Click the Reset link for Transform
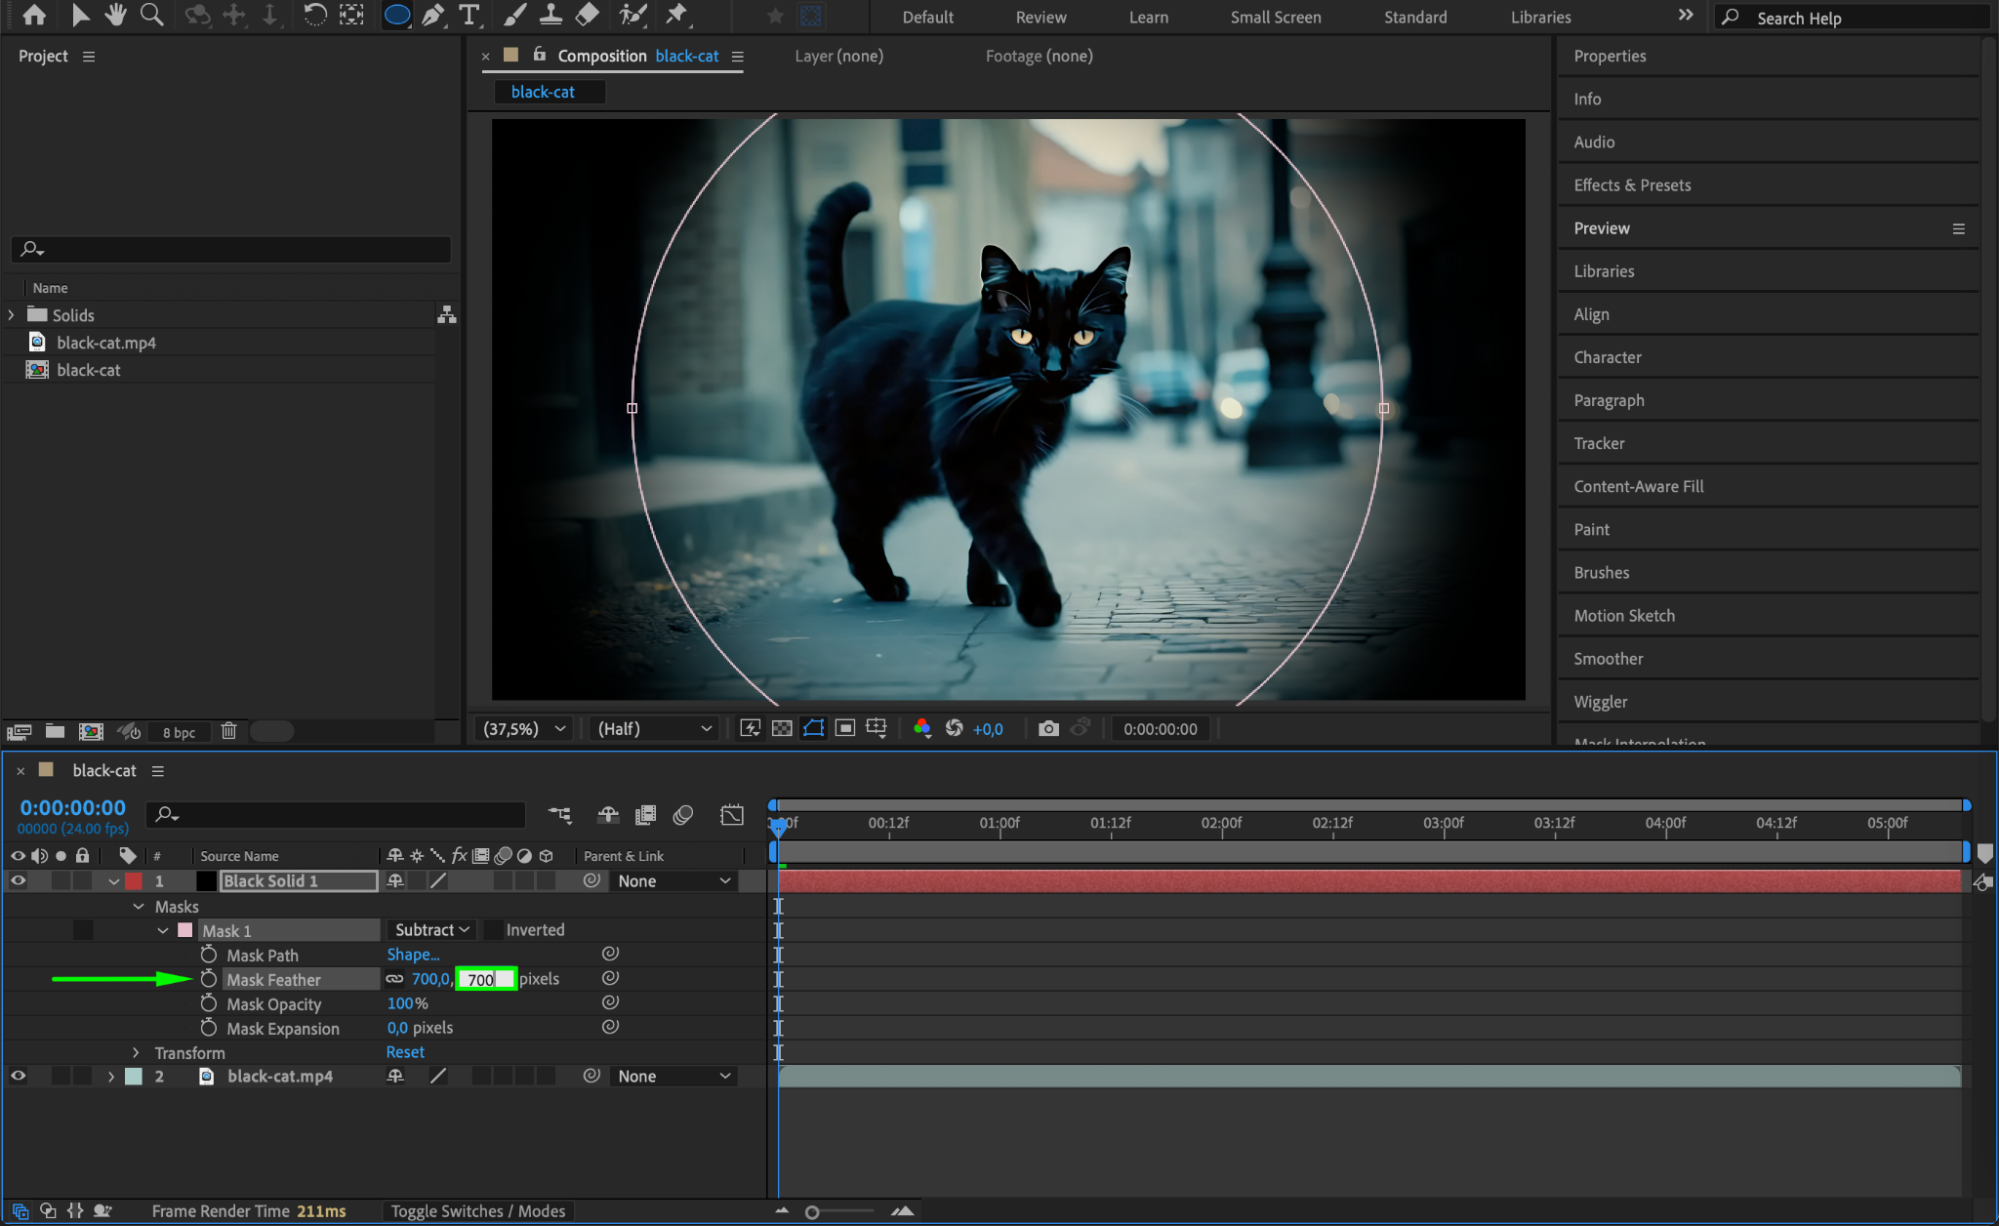Screen dimensions: 1999x1226 point(405,1052)
